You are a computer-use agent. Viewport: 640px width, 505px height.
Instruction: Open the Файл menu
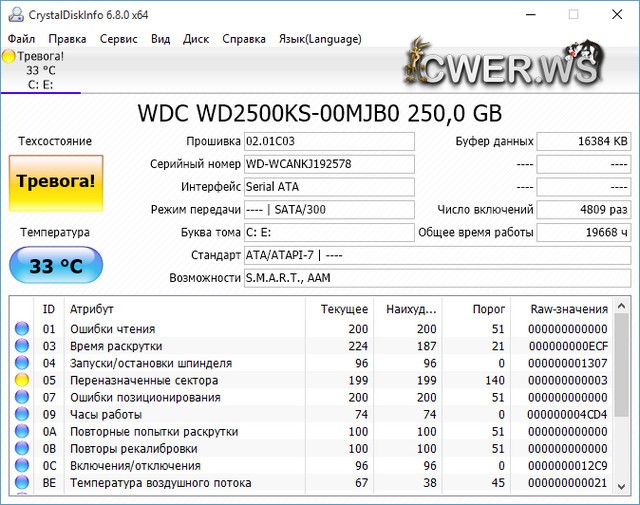(x=21, y=39)
